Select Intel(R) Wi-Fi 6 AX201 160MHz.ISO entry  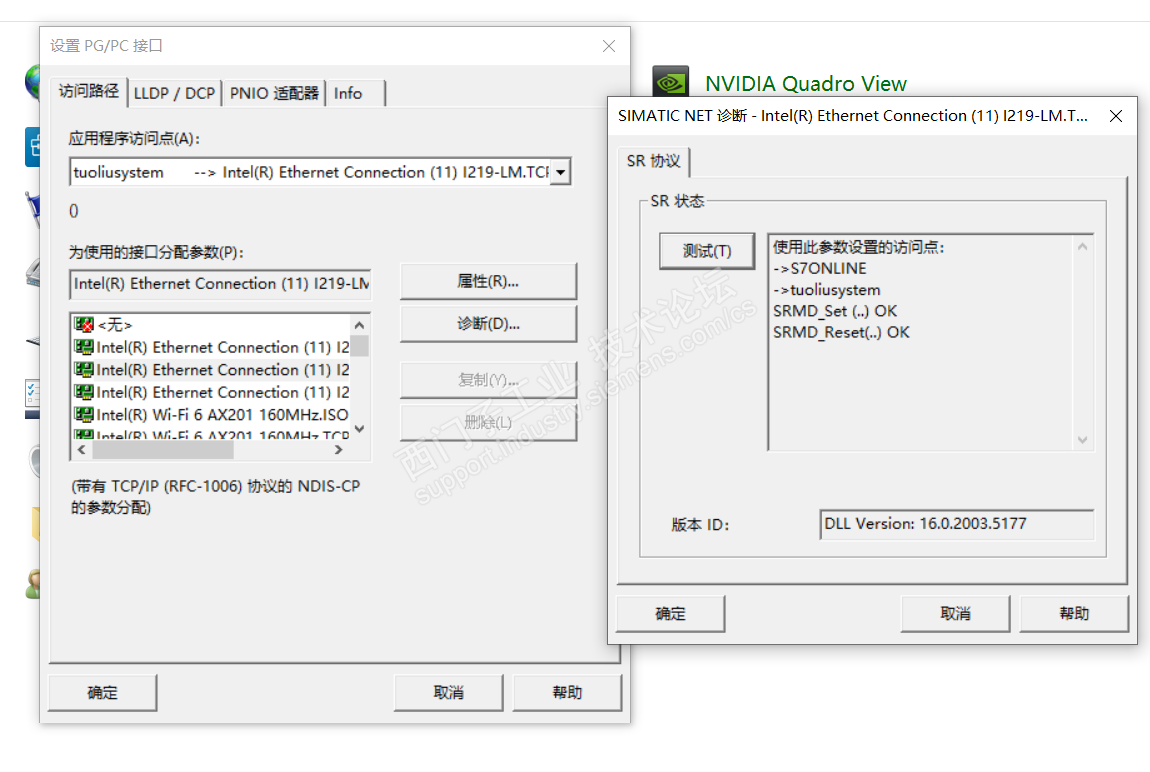click(212, 415)
